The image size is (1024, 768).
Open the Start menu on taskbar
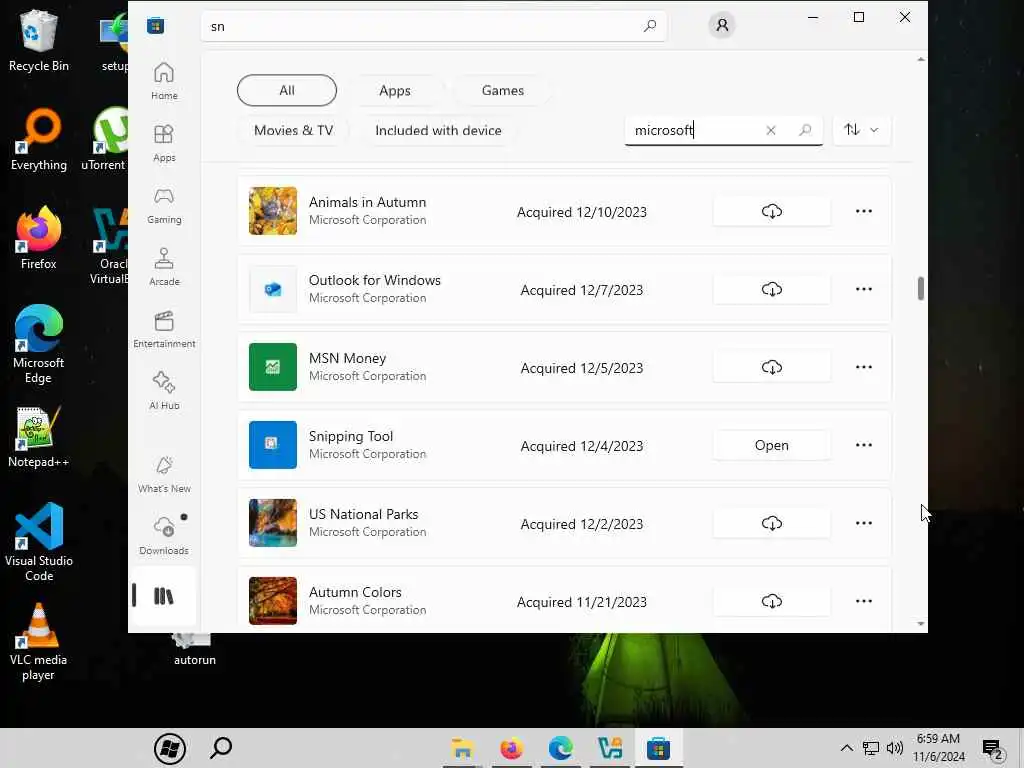click(170, 748)
